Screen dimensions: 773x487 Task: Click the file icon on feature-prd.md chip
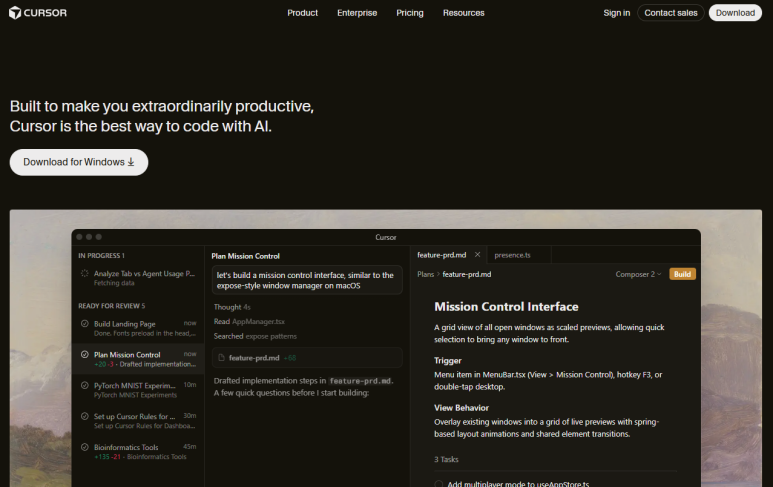[221, 358]
